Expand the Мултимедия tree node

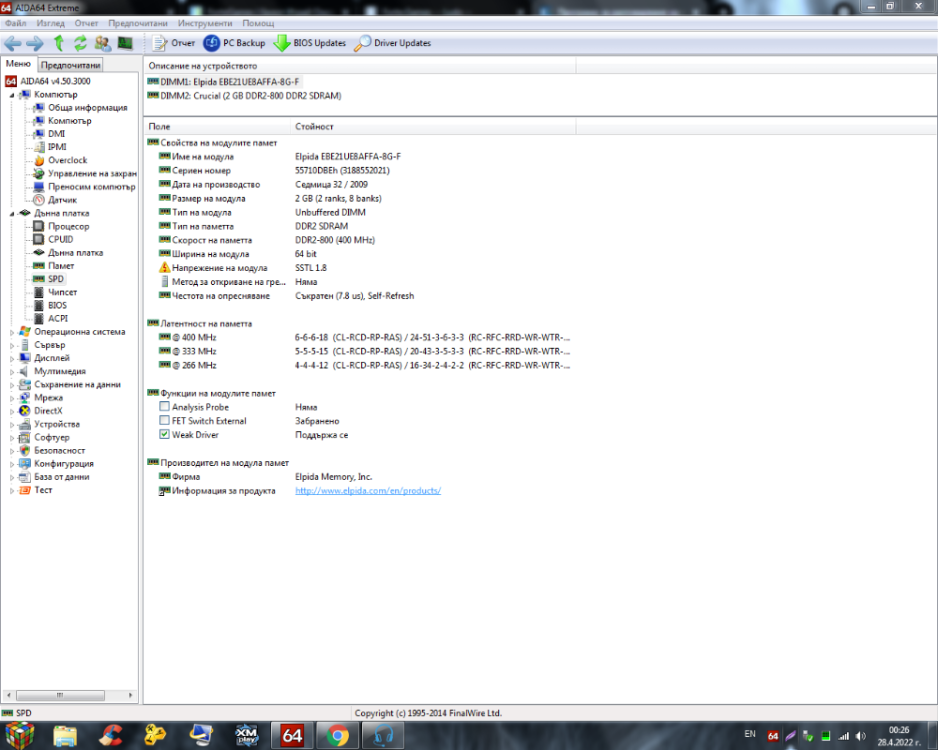[x=11, y=371]
